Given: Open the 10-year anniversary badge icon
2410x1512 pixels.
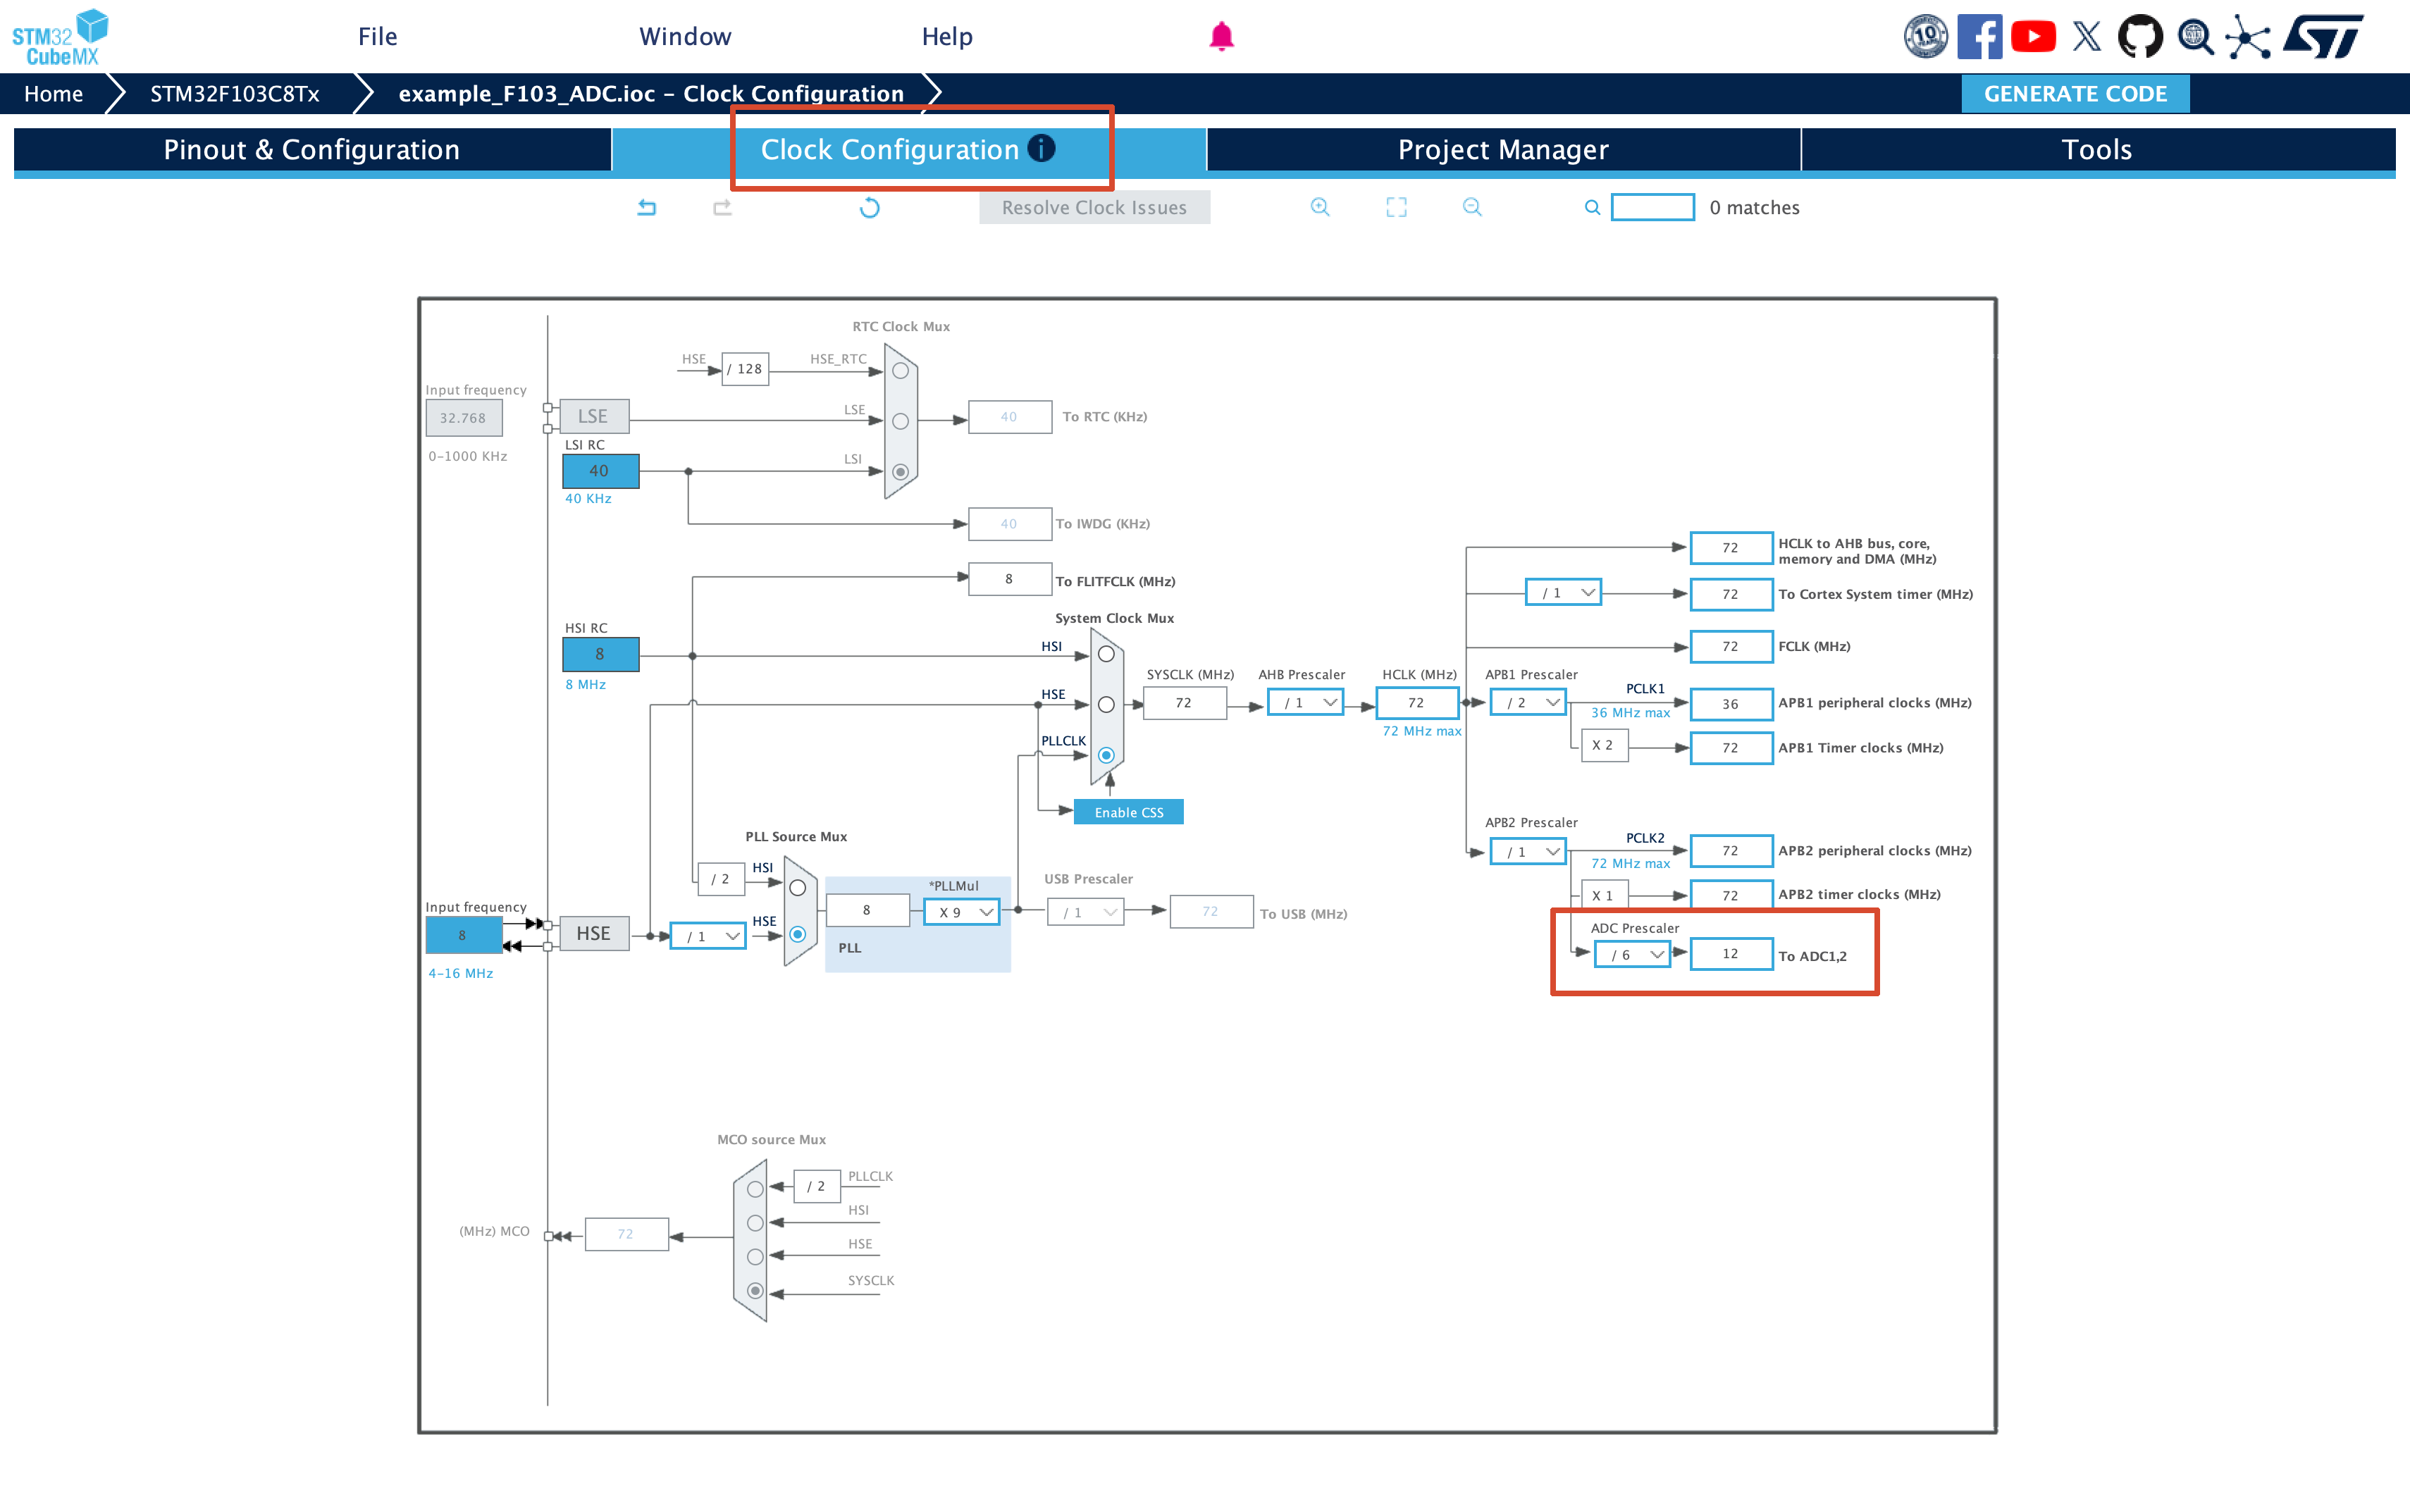Looking at the screenshot, I should point(1925,37).
